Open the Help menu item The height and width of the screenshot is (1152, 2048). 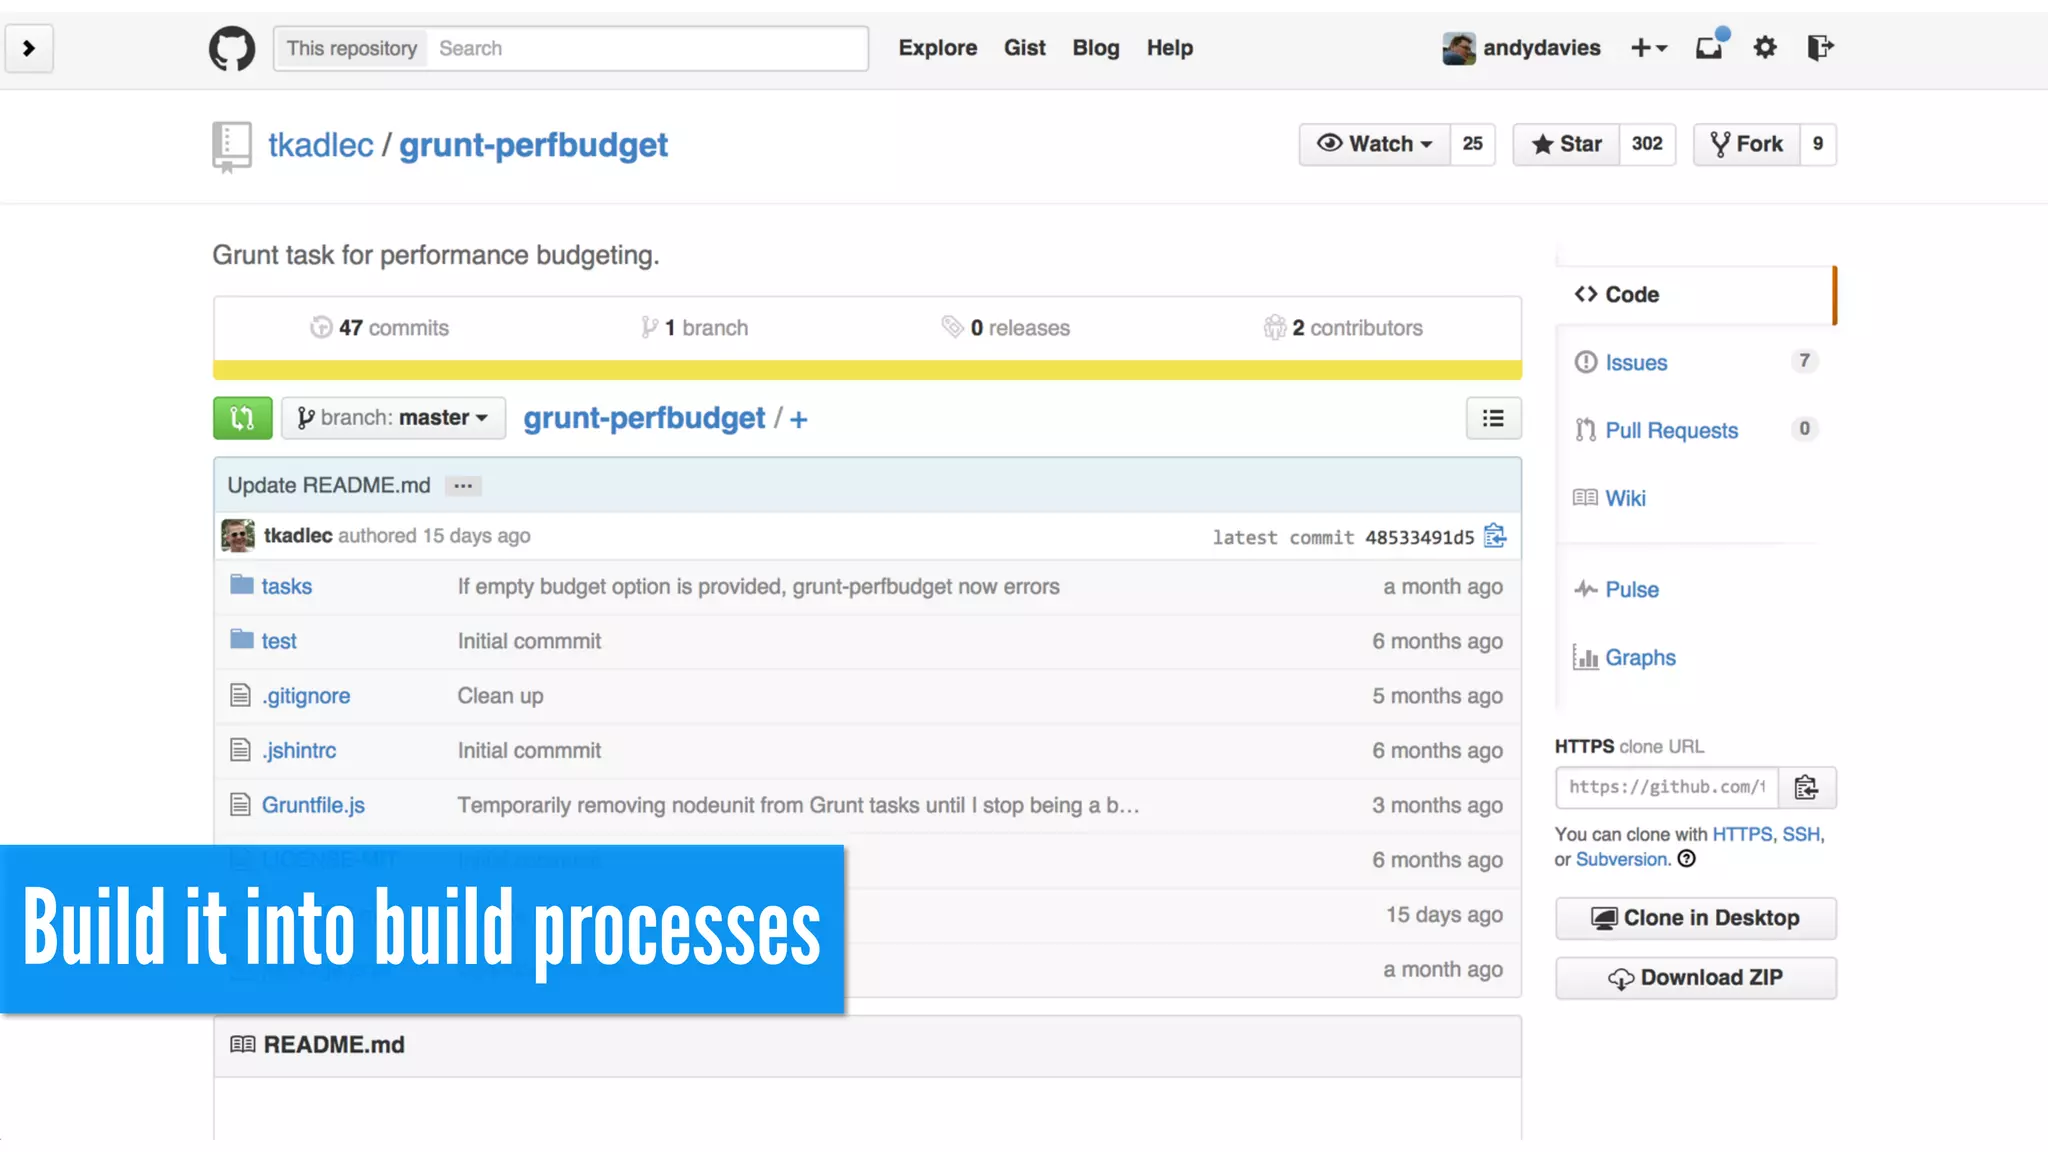(1169, 48)
